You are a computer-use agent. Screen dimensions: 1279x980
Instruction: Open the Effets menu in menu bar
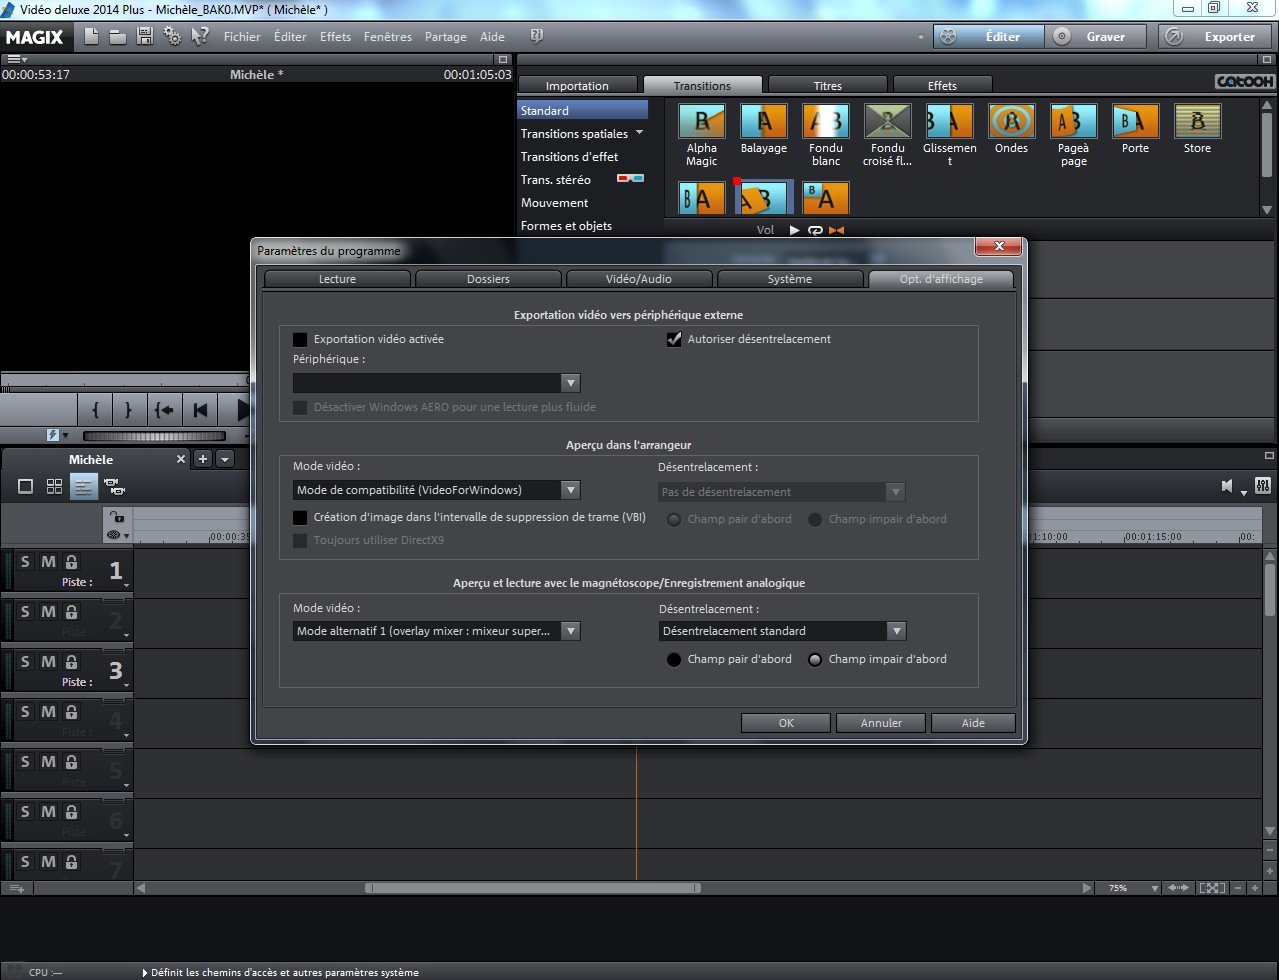pos(335,37)
